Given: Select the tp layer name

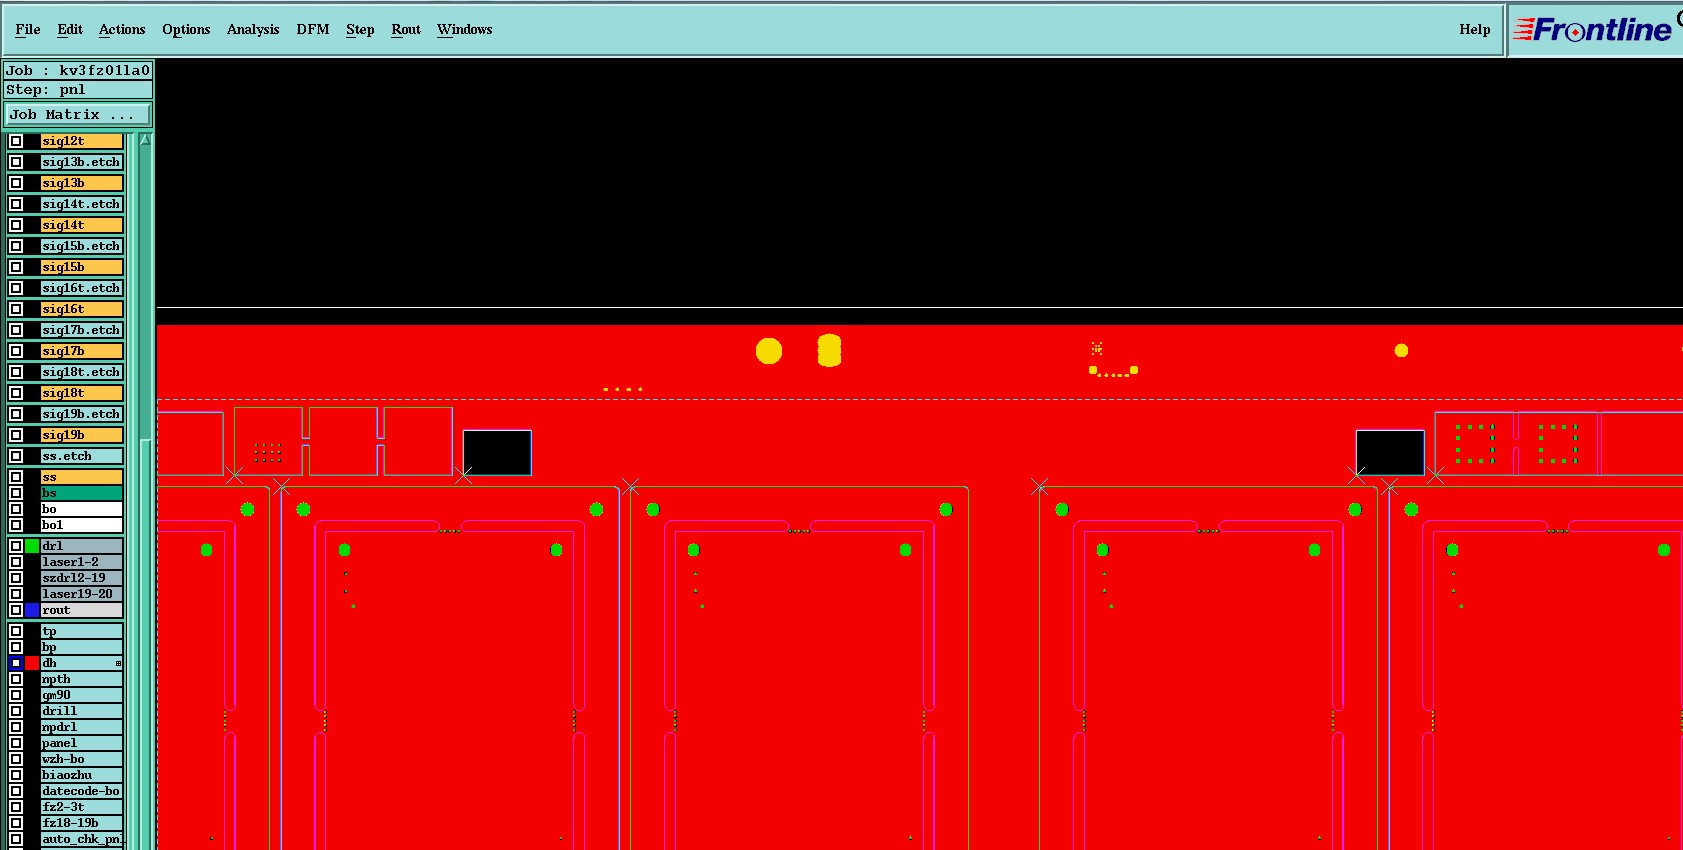Looking at the screenshot, I should click(x=82, y=631).
